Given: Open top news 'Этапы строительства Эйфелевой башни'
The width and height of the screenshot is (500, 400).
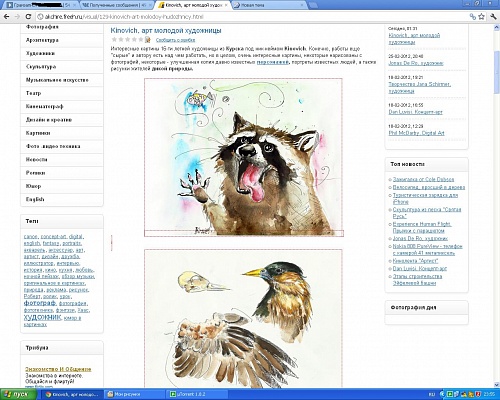Looking at the screenshot, I should (x=417, y=280).
